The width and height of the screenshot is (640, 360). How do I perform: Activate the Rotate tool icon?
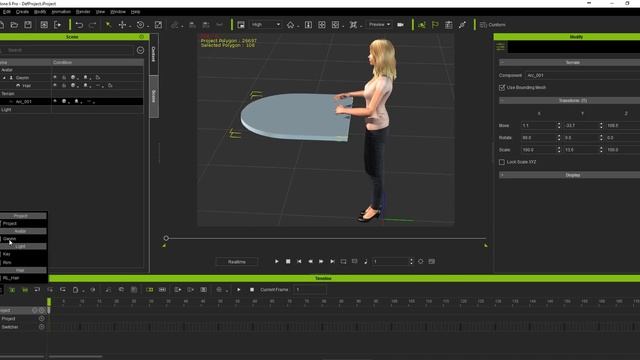coord(140,25)
